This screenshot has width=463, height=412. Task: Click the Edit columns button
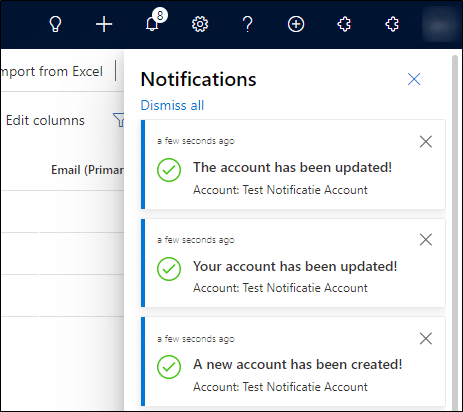point(45,120)
